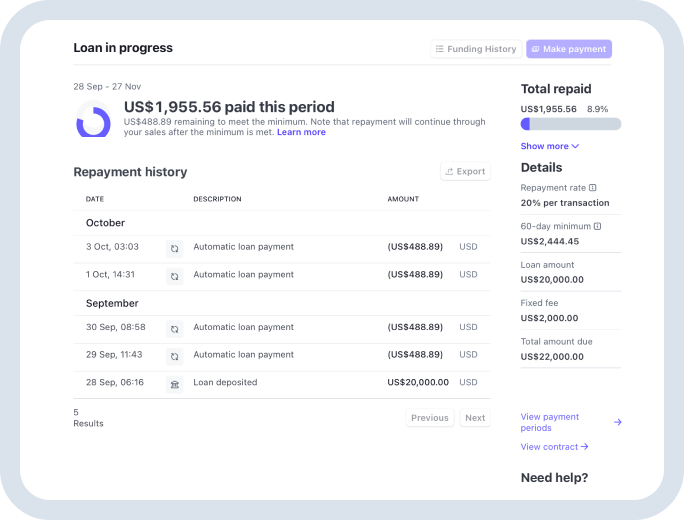This screenshot has width=684, height=520.
Task: Click the refresh icon for 29 Sep payment
Action: tap(175, 356)
